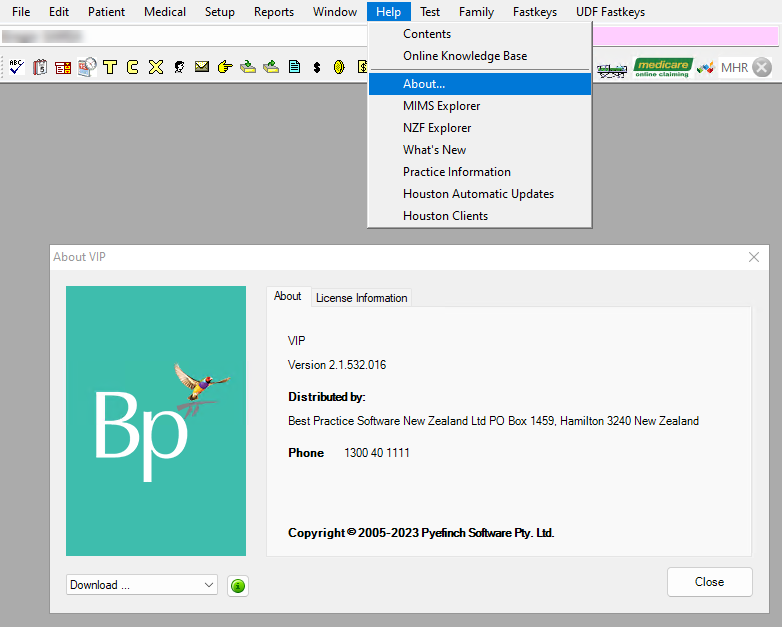The height and width of the screenshot is (627, 782).
Task: Open the Medical menu
Action: pos(165,11)
